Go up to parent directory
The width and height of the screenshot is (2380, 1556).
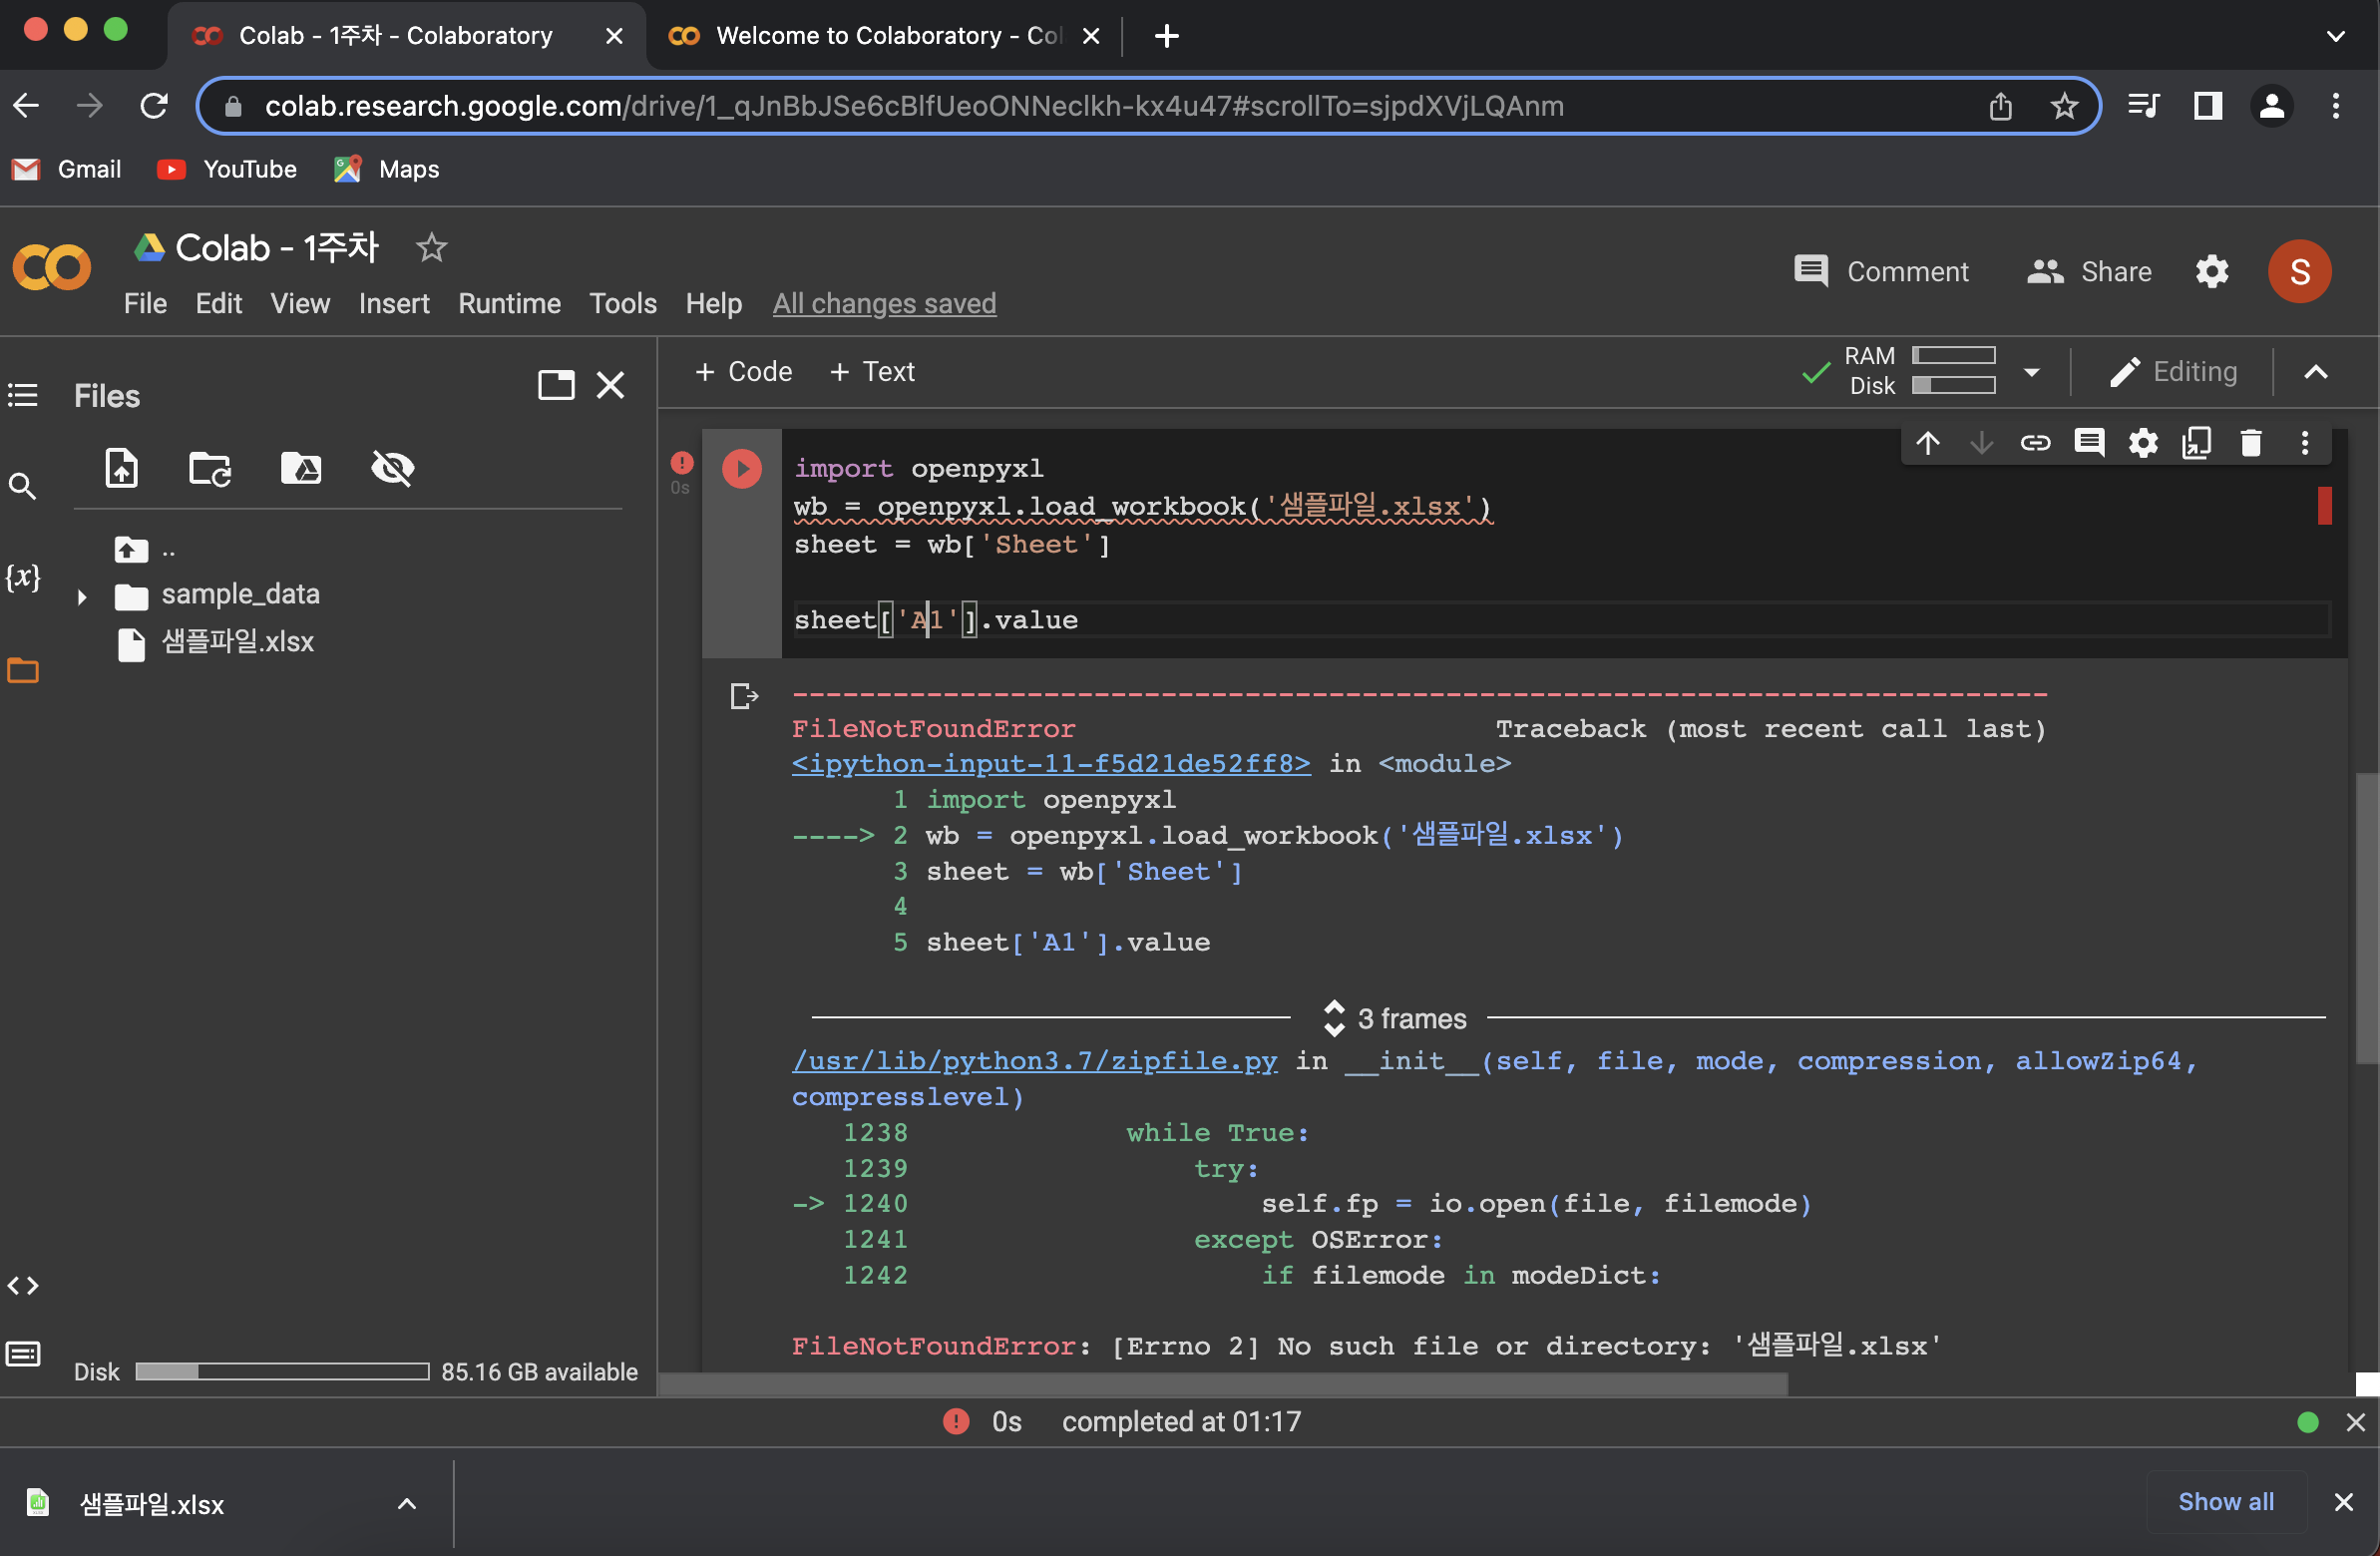(144, 550)
